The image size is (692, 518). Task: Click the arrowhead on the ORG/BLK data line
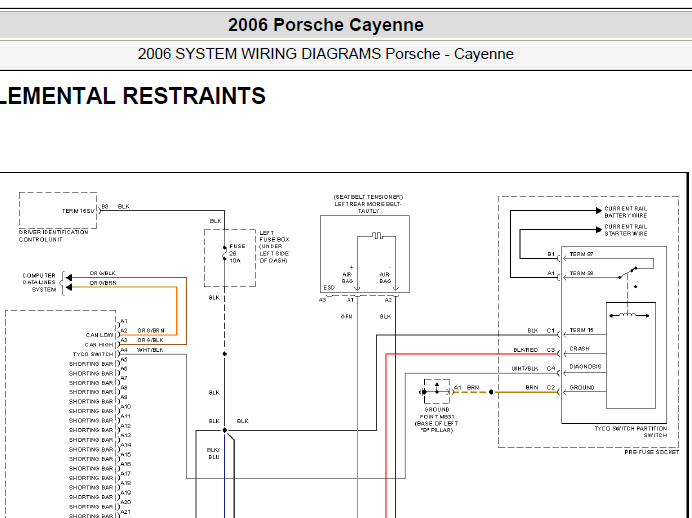tap(69, 278)
